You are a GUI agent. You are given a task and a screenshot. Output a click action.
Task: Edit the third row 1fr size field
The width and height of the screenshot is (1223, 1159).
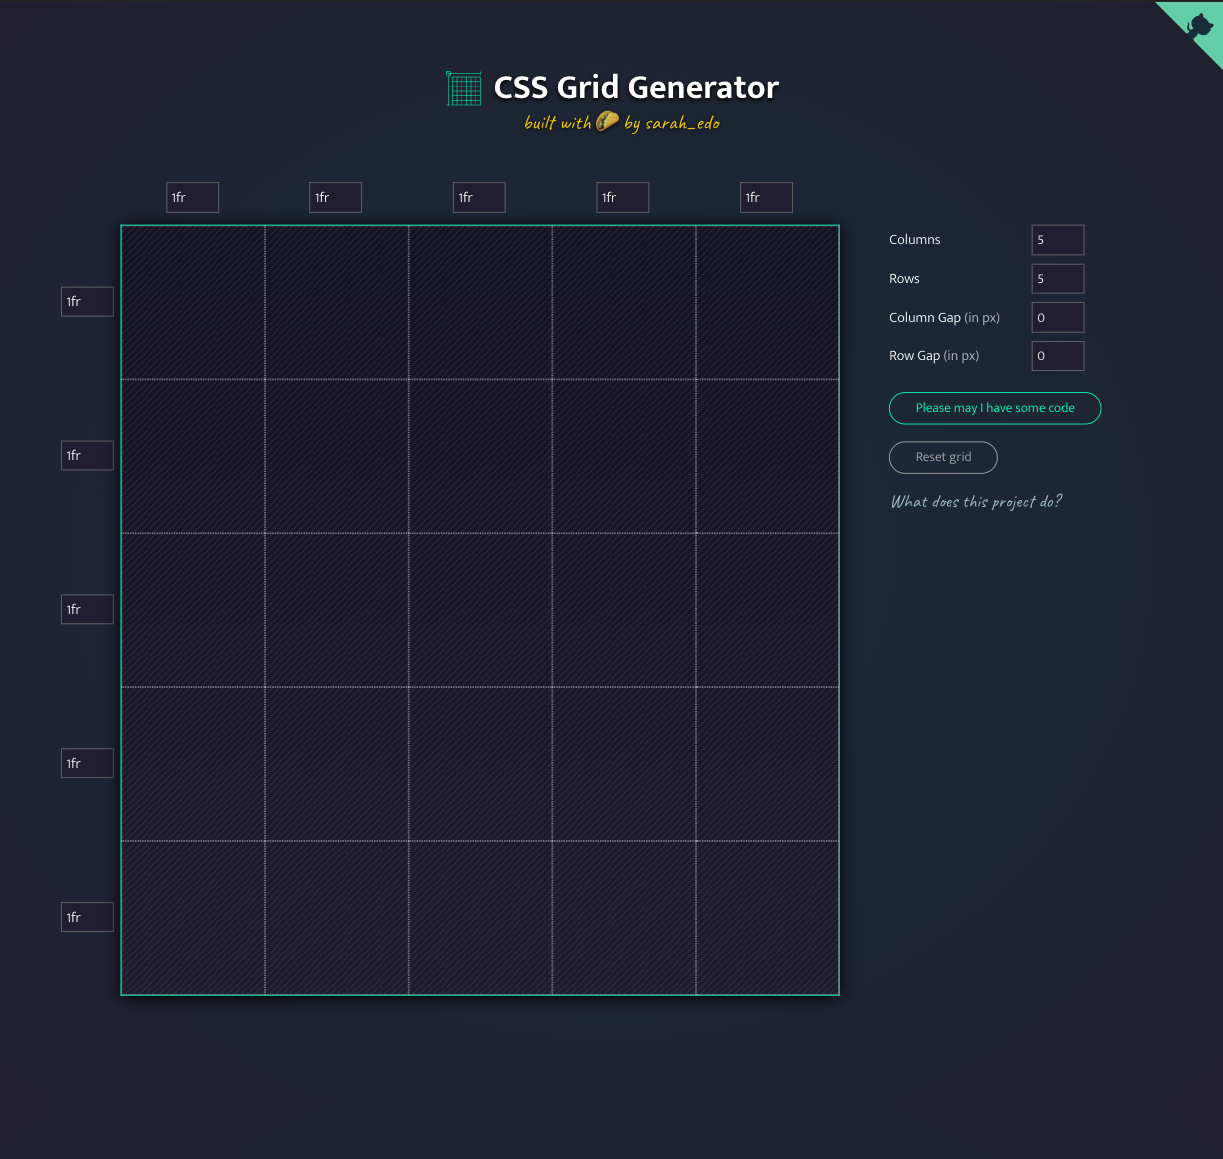tap(87, 610)
